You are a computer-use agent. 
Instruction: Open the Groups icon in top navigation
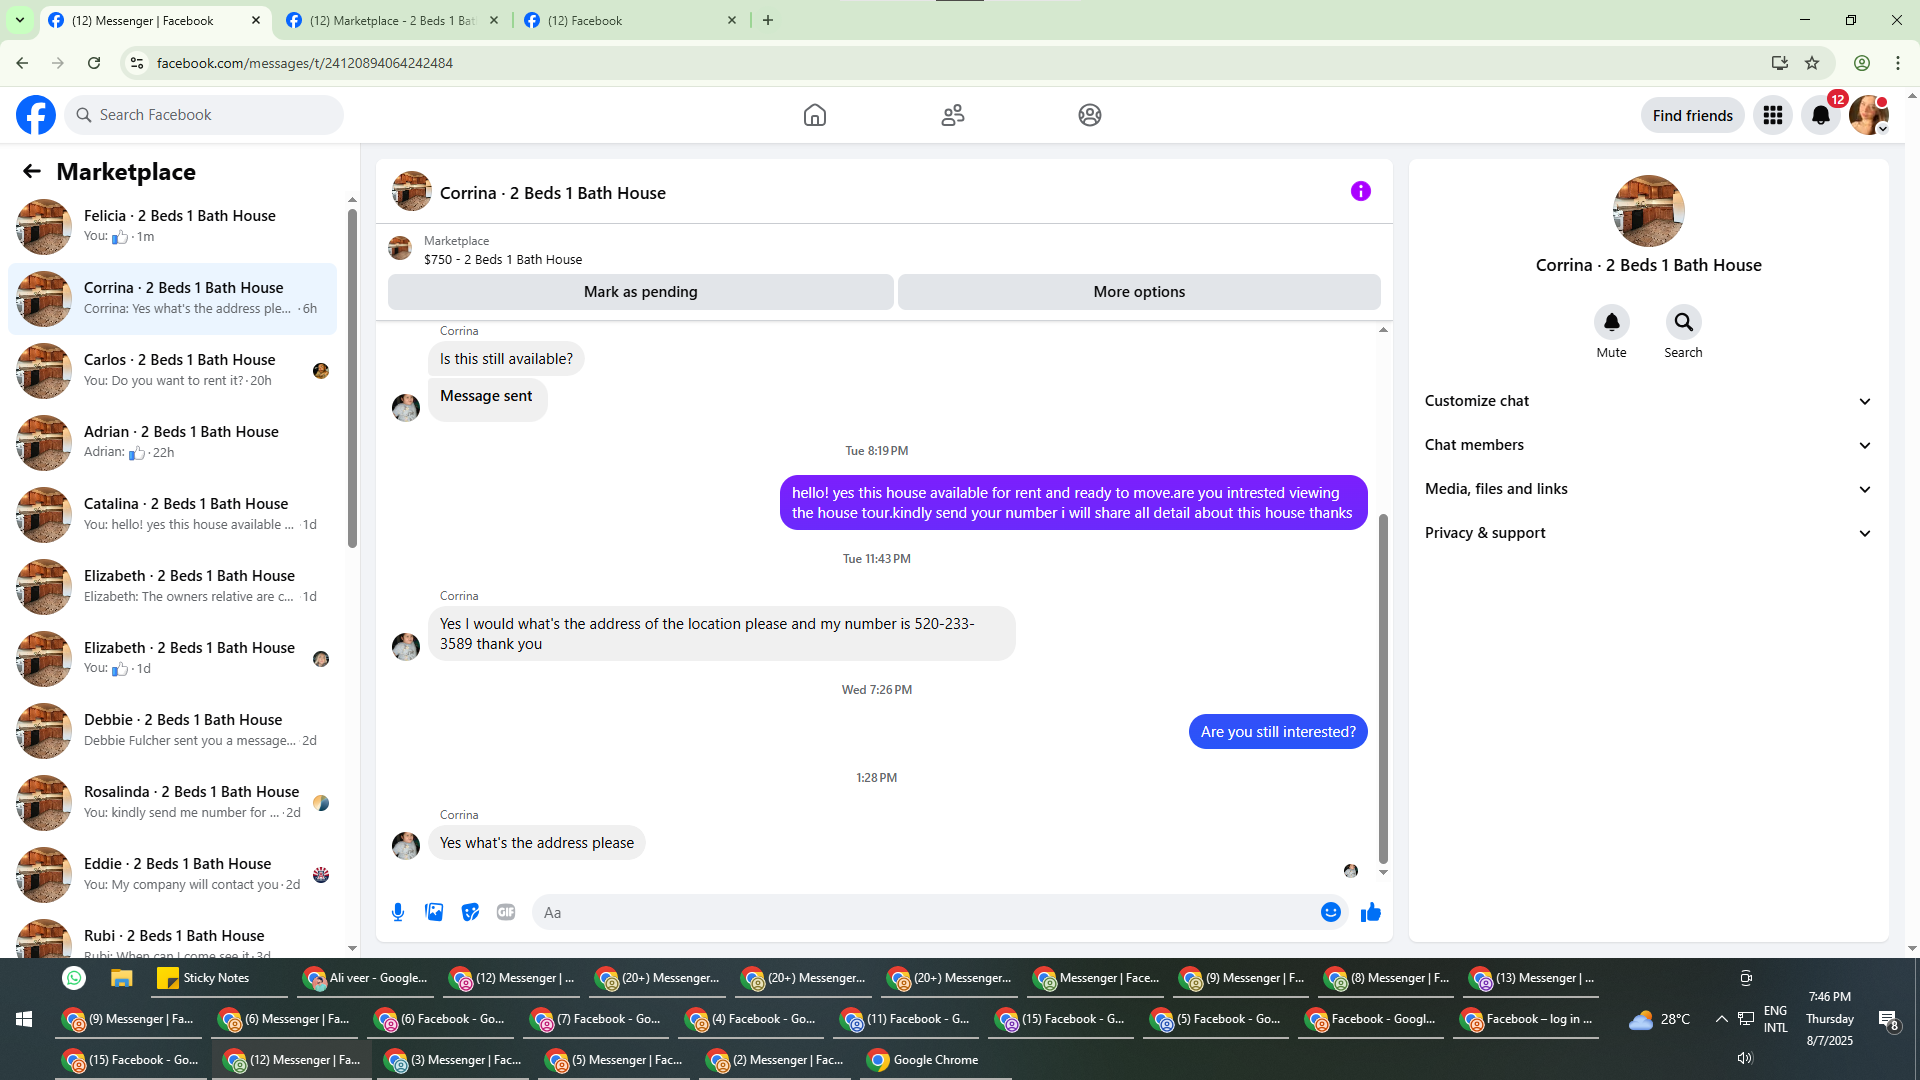(1090, 115)
